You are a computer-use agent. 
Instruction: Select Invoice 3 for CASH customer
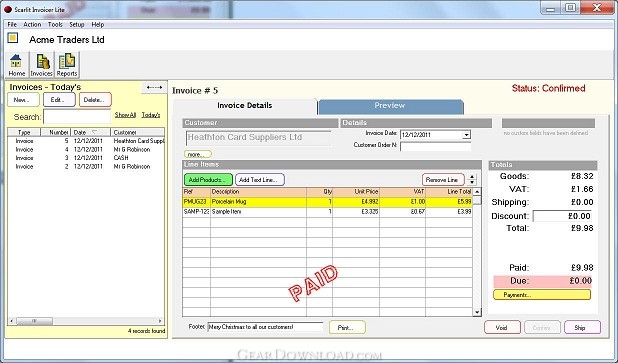click(86, 158)
